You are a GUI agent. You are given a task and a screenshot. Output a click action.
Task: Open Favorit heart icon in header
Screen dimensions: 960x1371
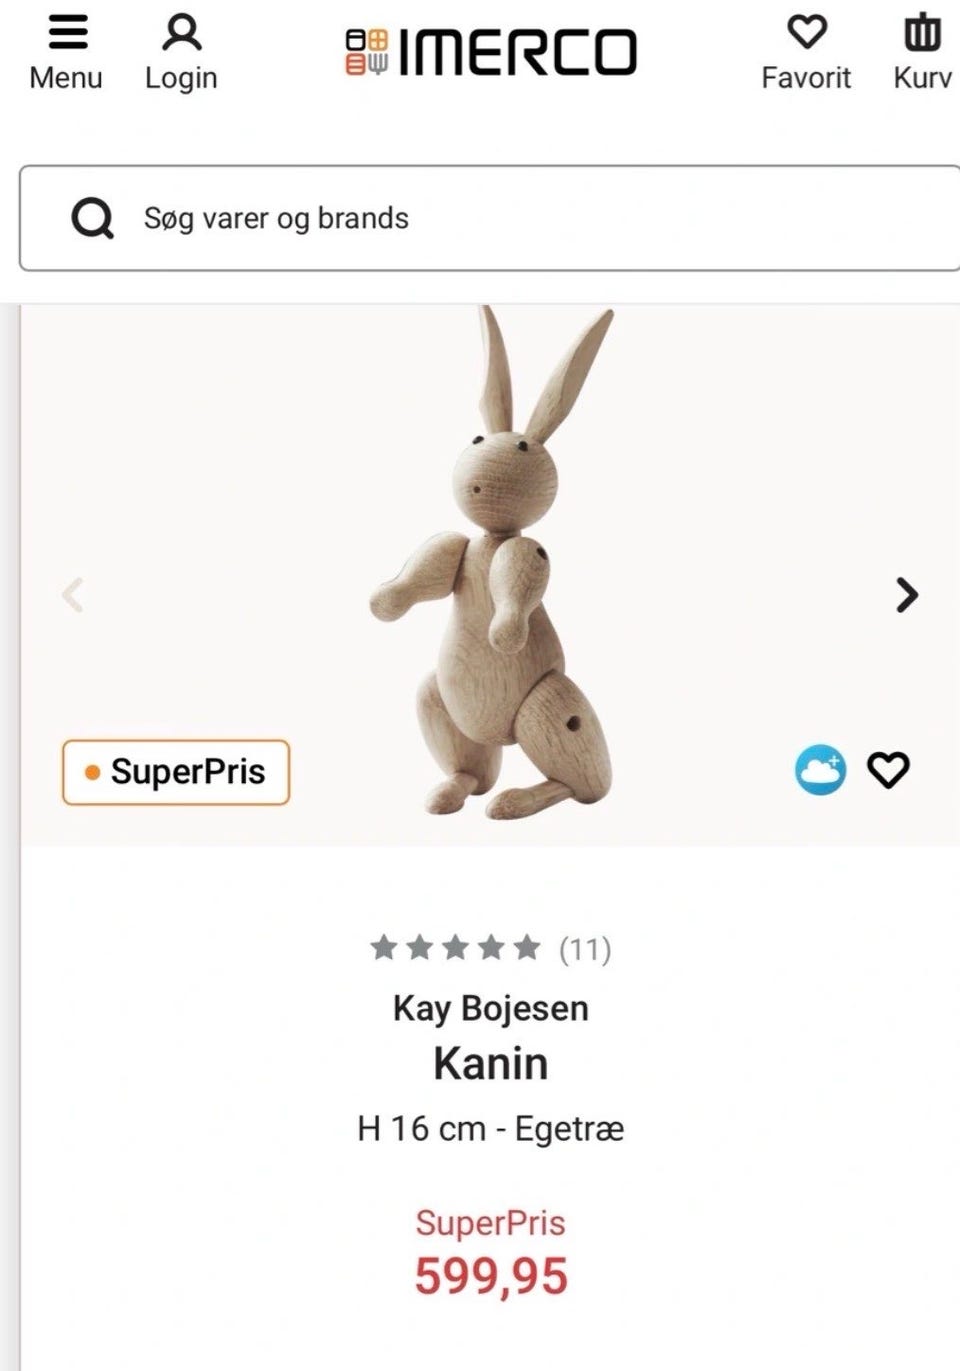click(806, 33)
